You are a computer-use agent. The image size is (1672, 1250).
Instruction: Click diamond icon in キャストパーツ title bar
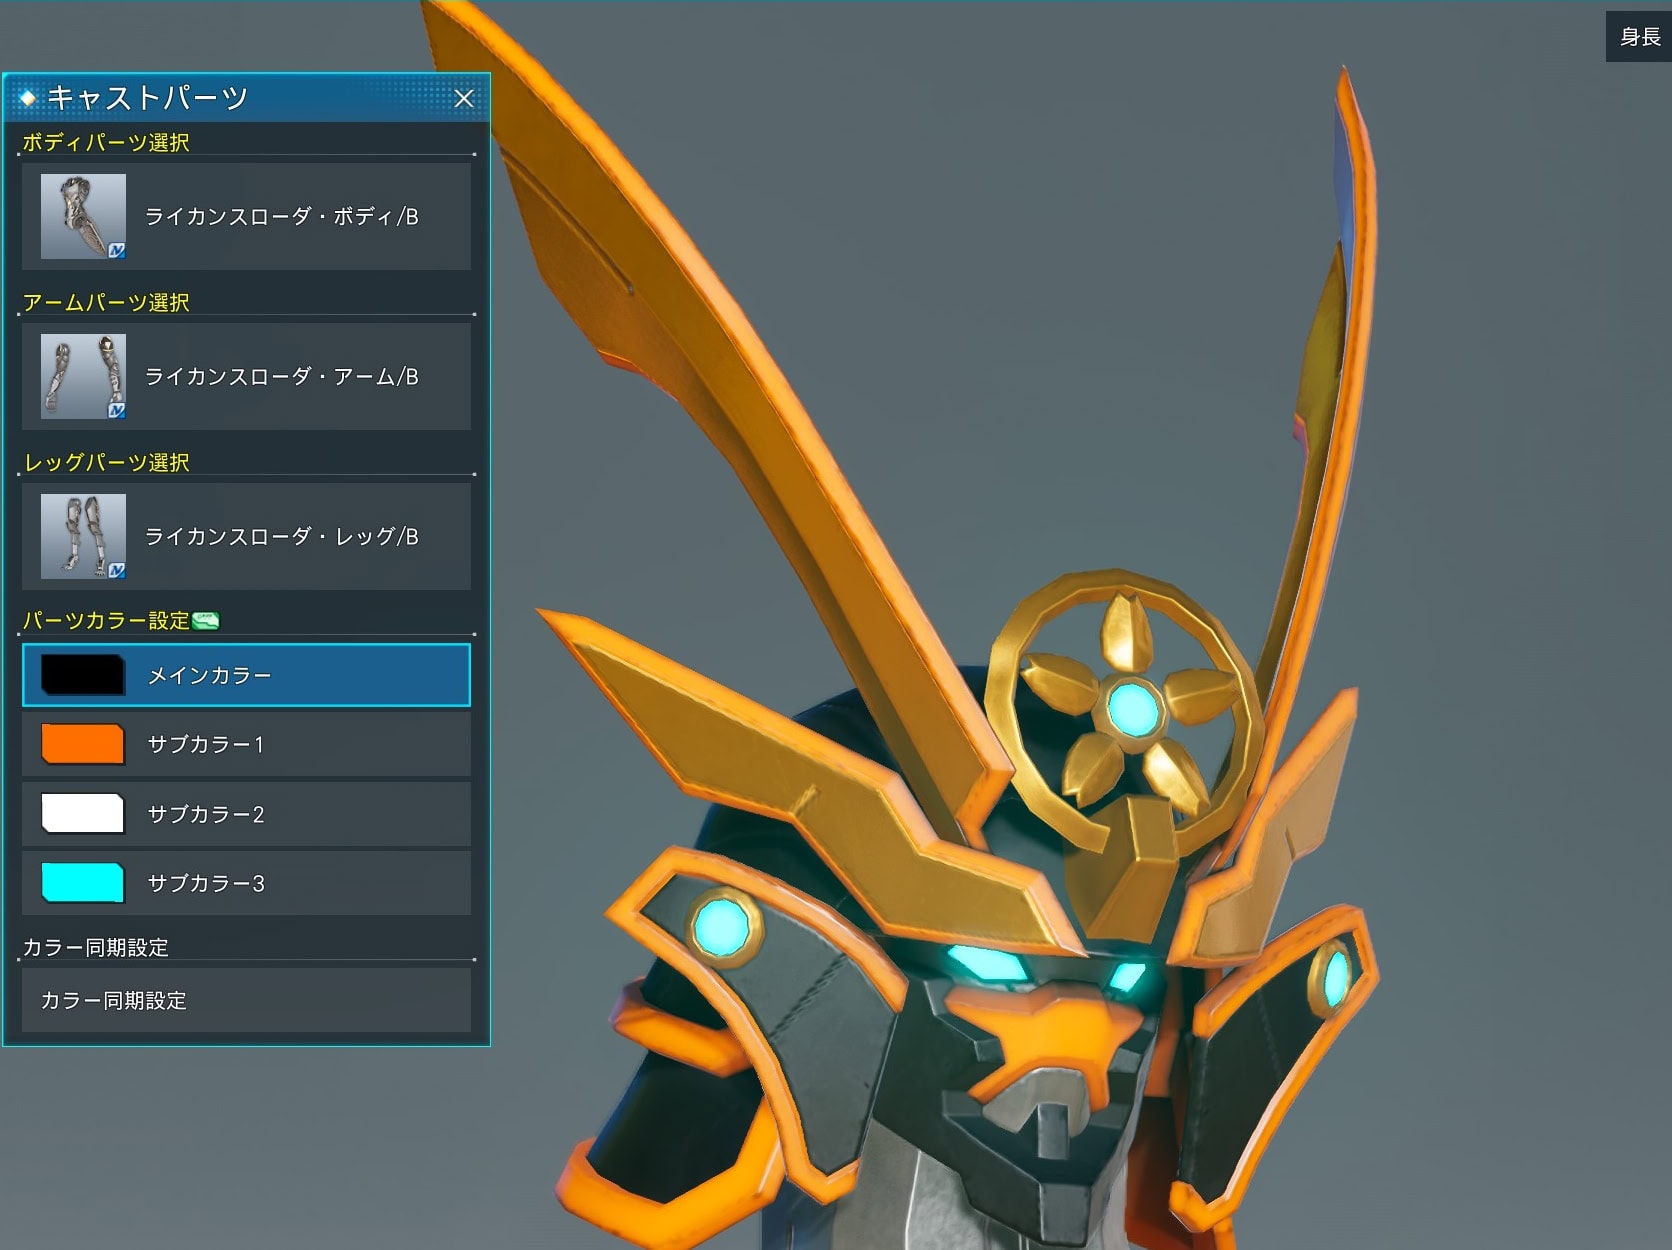(28, 98)
